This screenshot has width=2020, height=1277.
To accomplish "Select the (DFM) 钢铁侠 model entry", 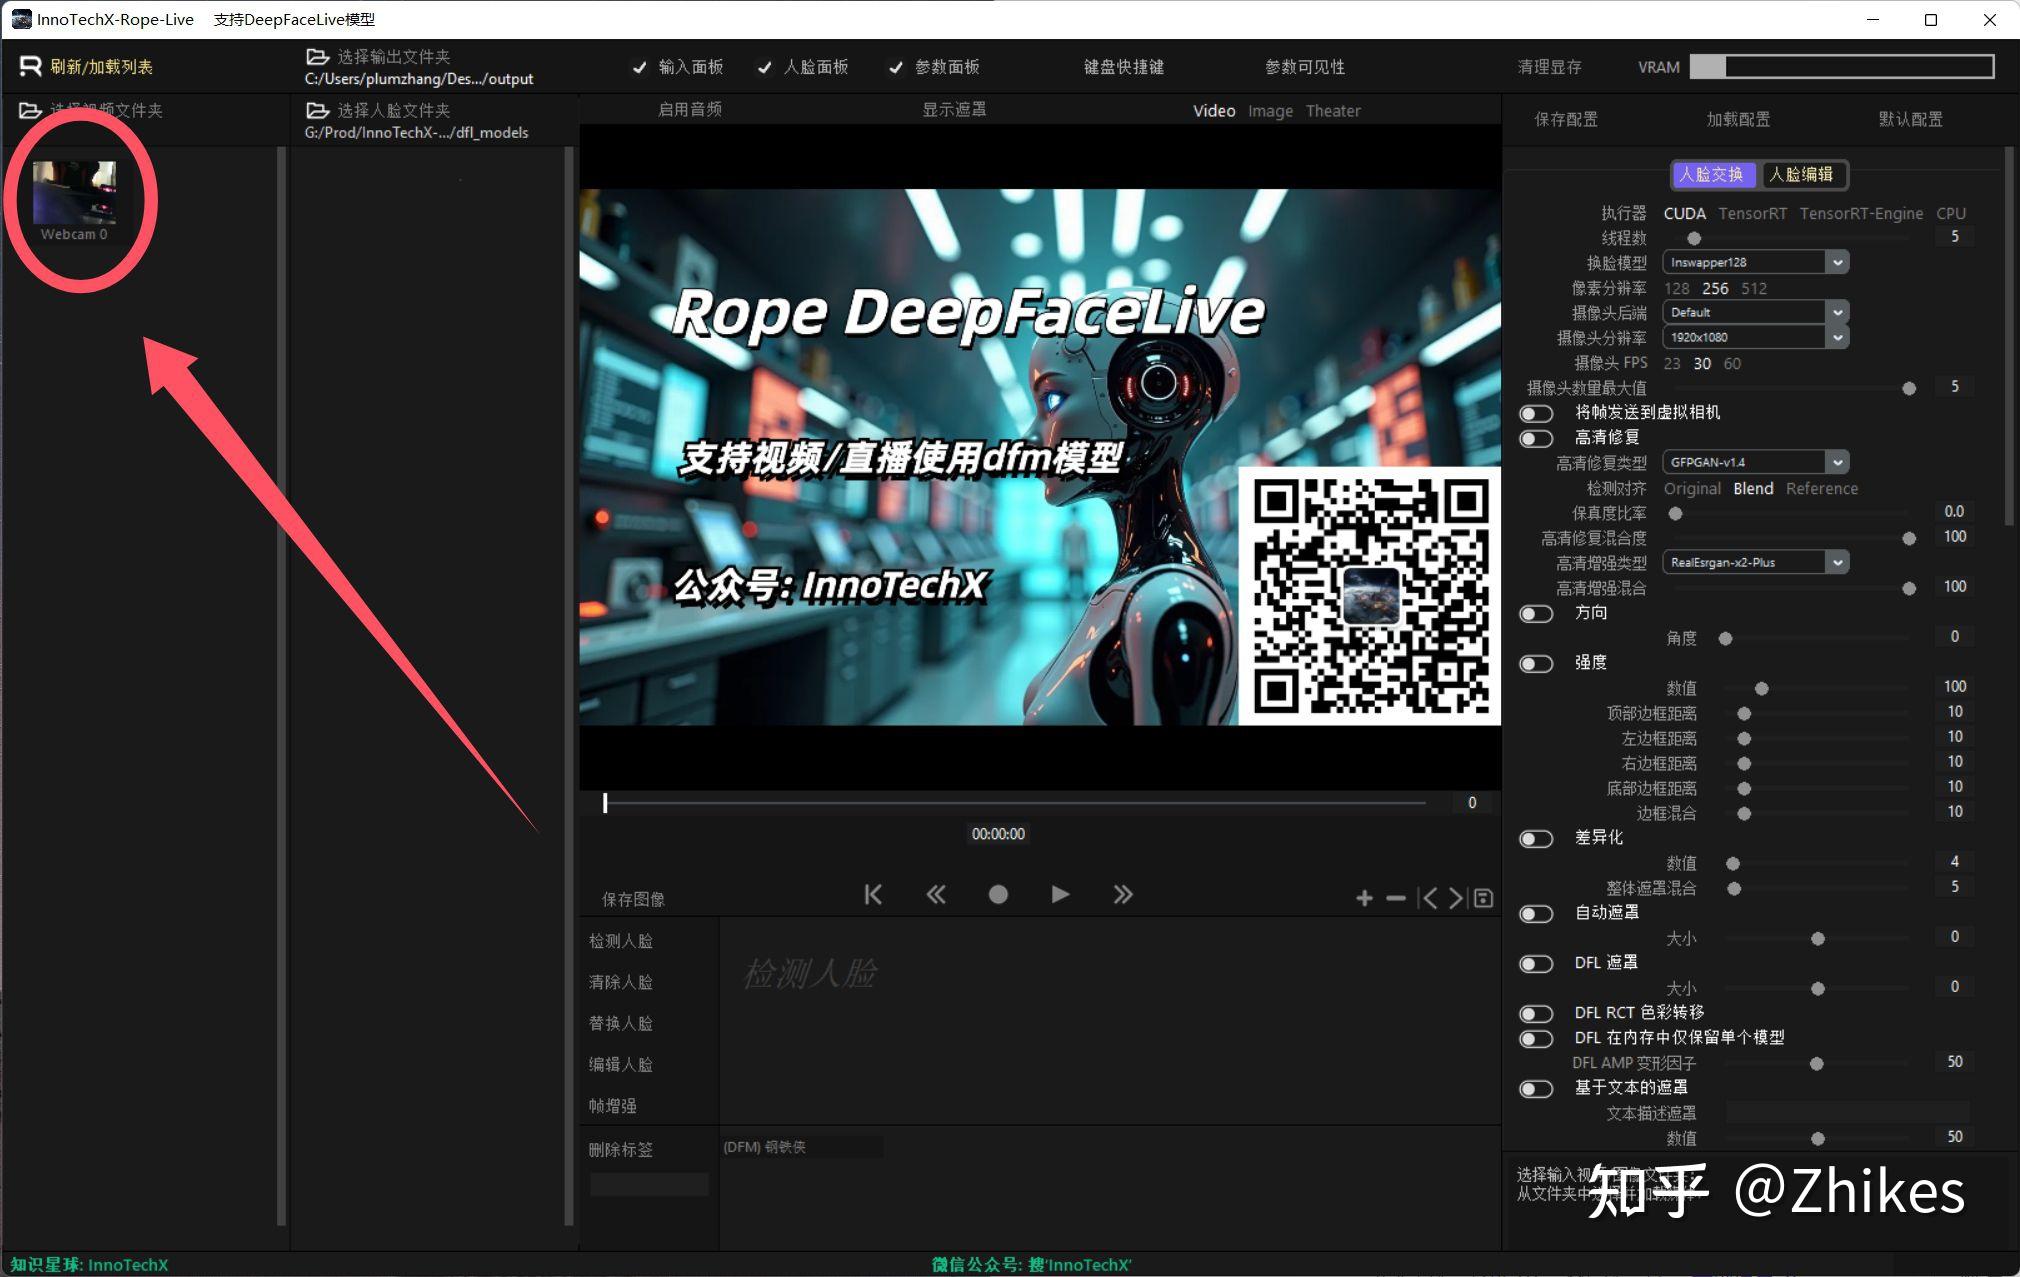I will [801, 1147].
